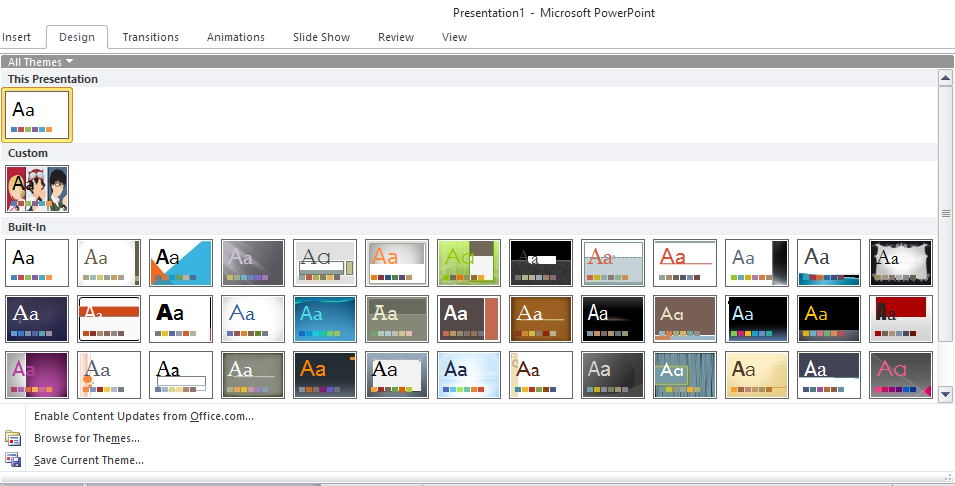The image size is (955, 486).
Task: Apply the theme with blue and orange triangles
Action: (x=181, y=263)
